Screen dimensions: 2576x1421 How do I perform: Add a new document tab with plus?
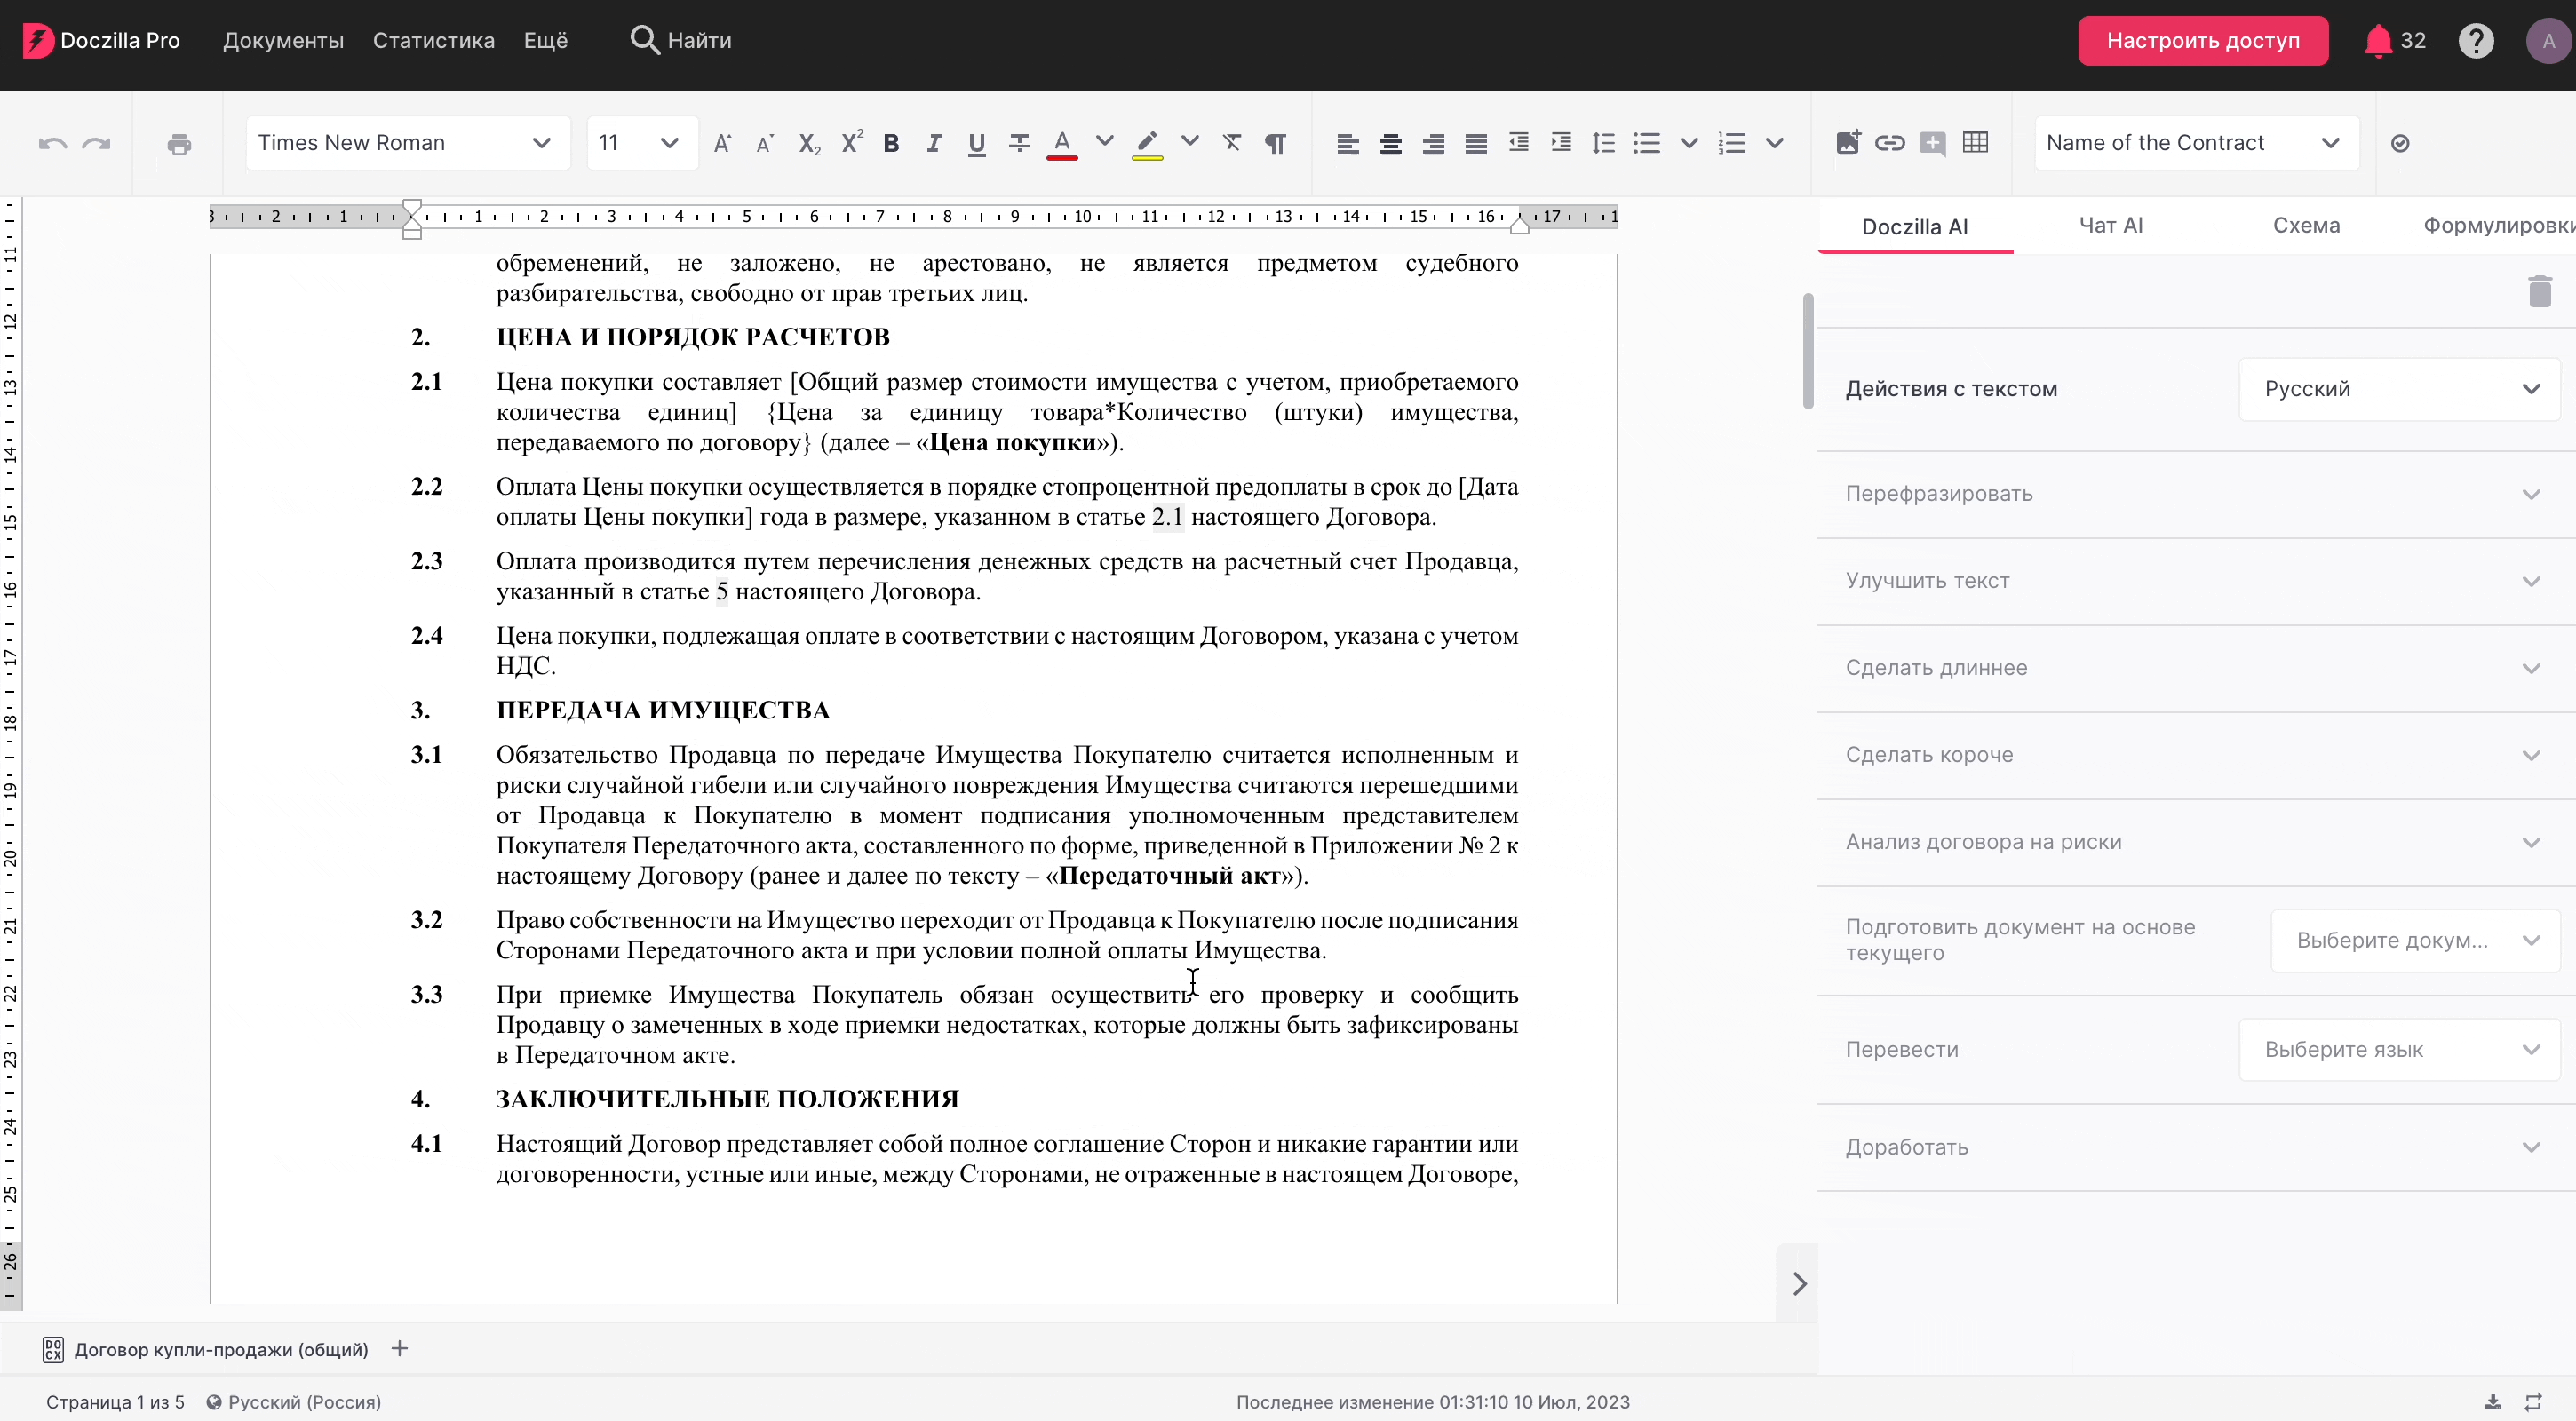point(399,1349)
